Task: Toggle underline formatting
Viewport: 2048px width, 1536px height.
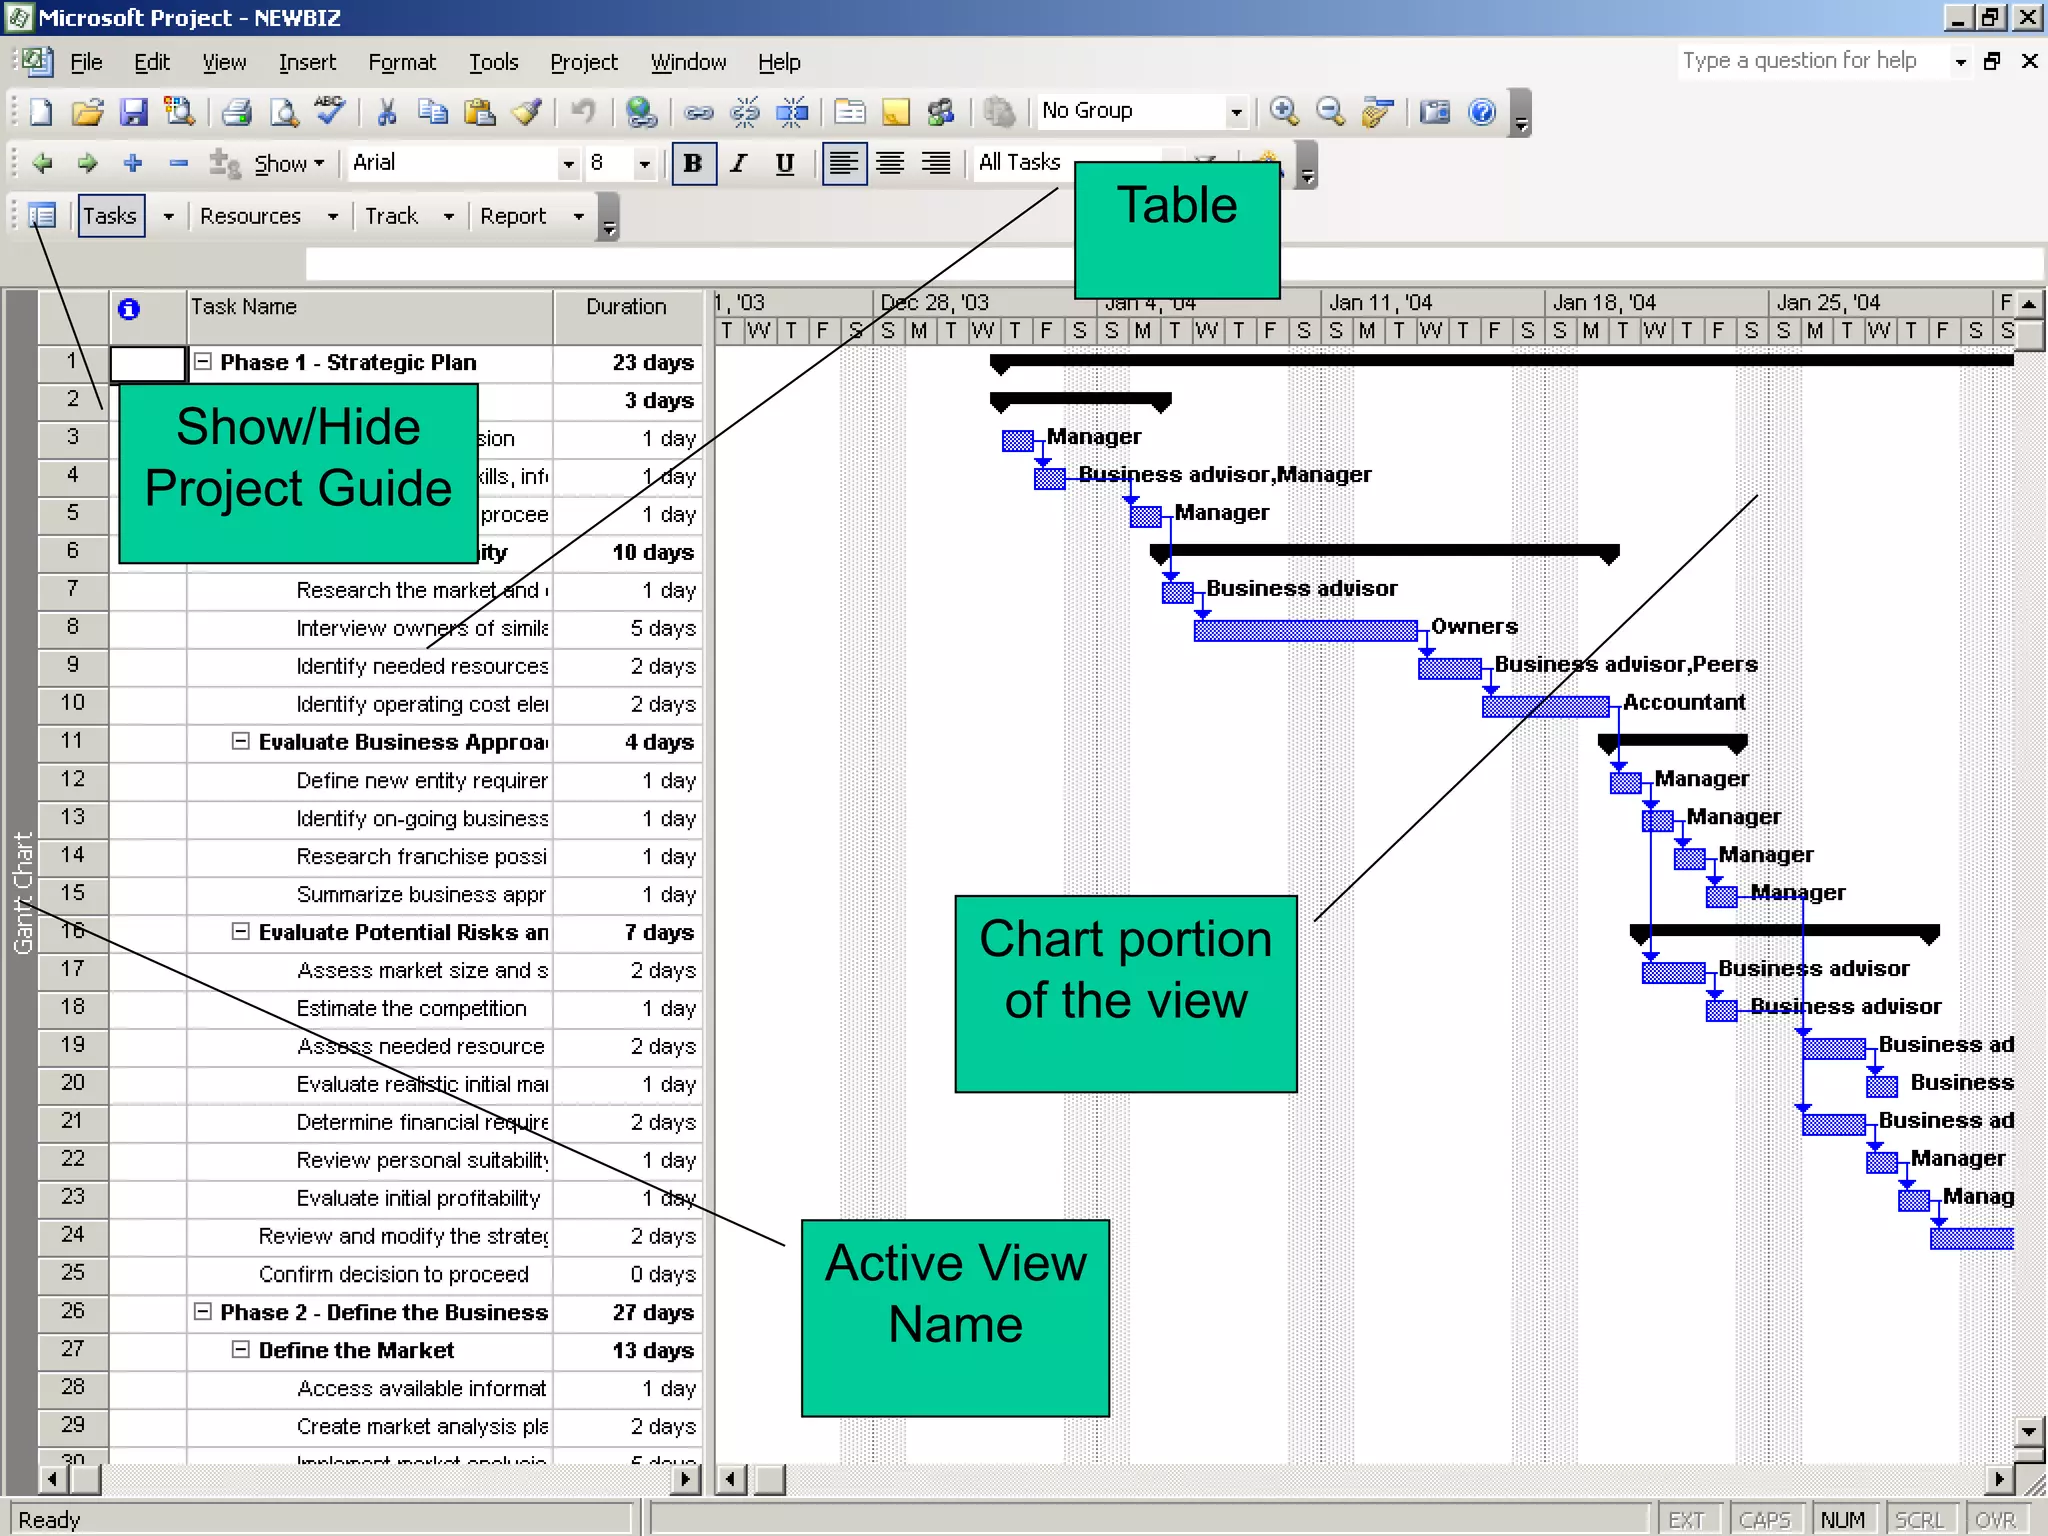Action: pyautogui.click(x=785, y=164)
